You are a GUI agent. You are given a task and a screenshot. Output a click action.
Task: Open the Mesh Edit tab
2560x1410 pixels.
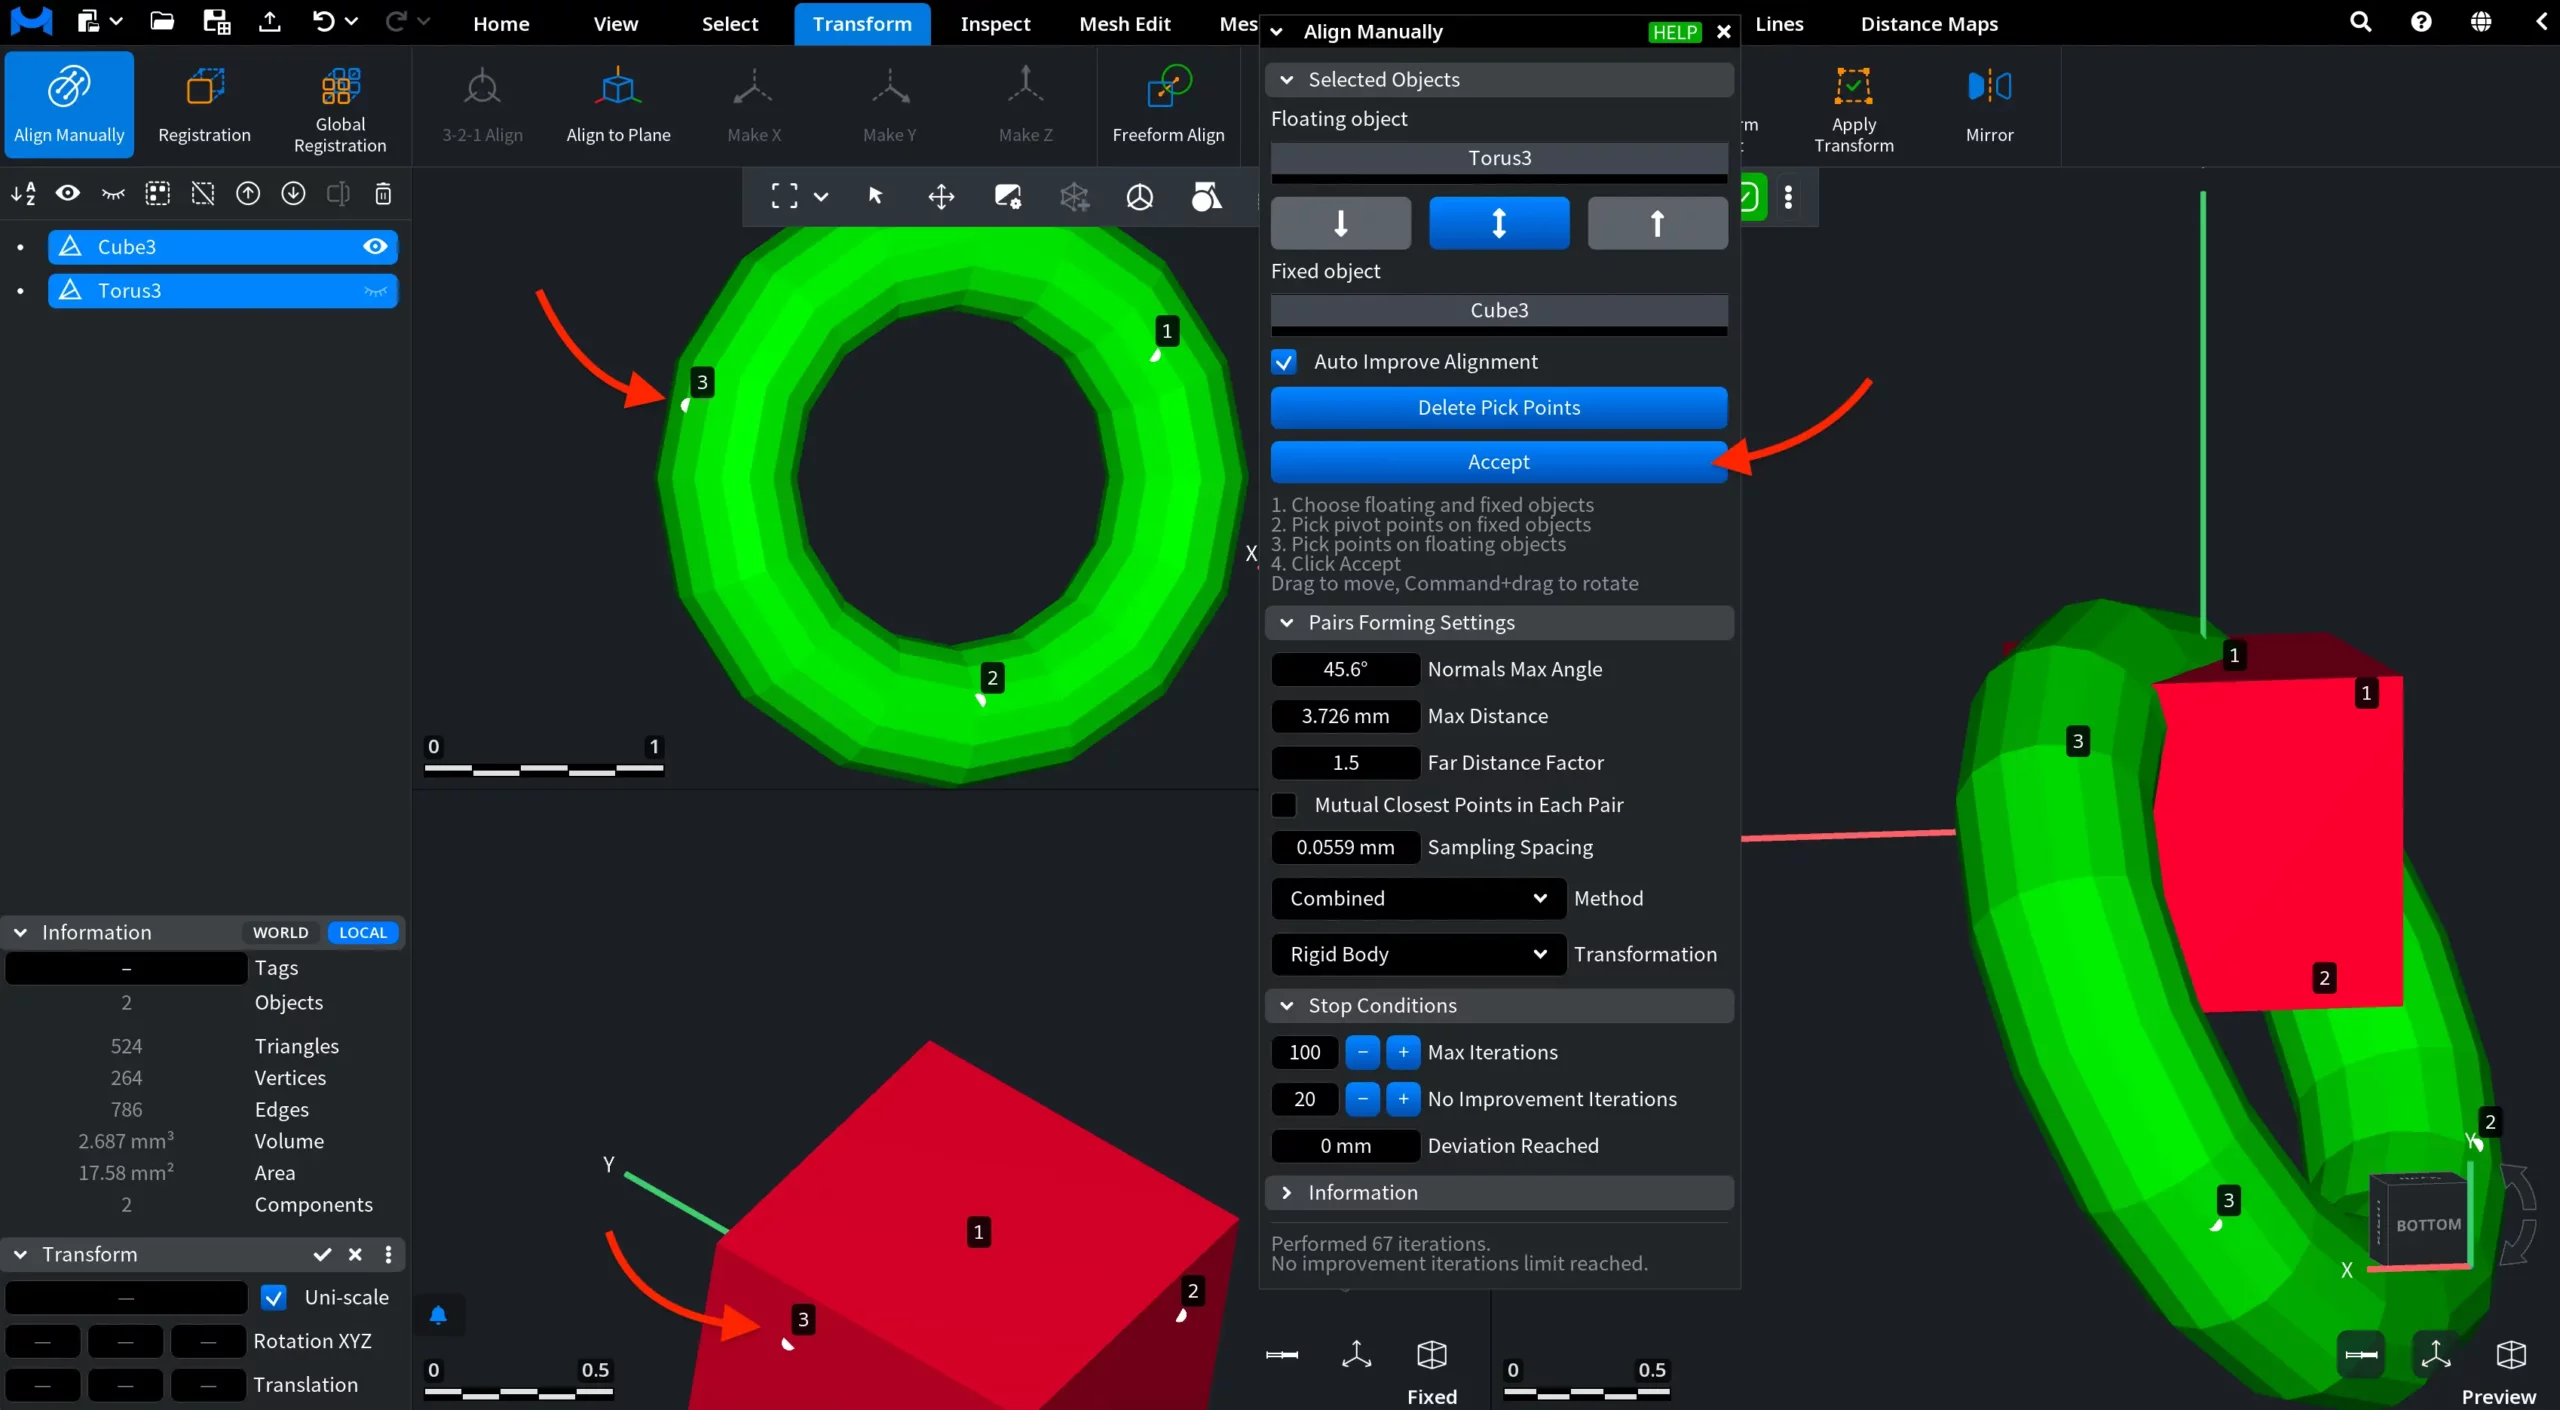click(x=1124, y=24)
